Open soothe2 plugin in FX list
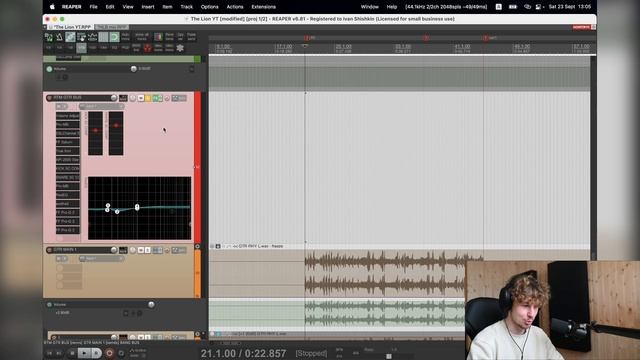The height and width of the screenshot is (360, 640). tap(68, 204)
